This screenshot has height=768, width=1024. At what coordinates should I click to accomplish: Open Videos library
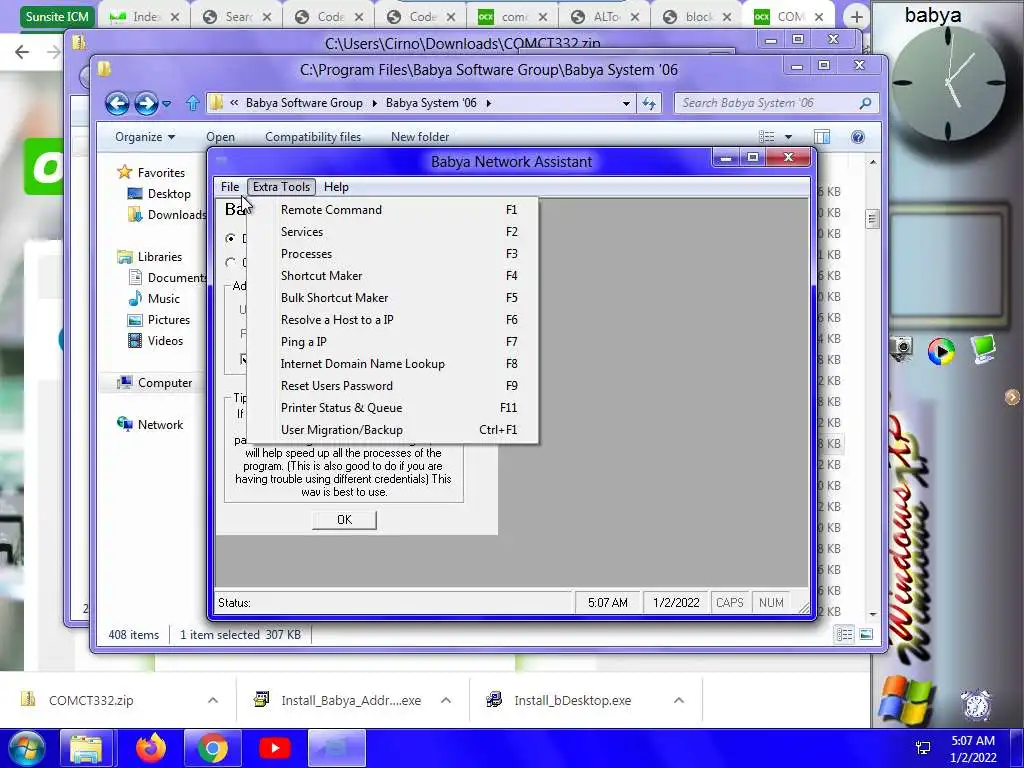(155, 340)
